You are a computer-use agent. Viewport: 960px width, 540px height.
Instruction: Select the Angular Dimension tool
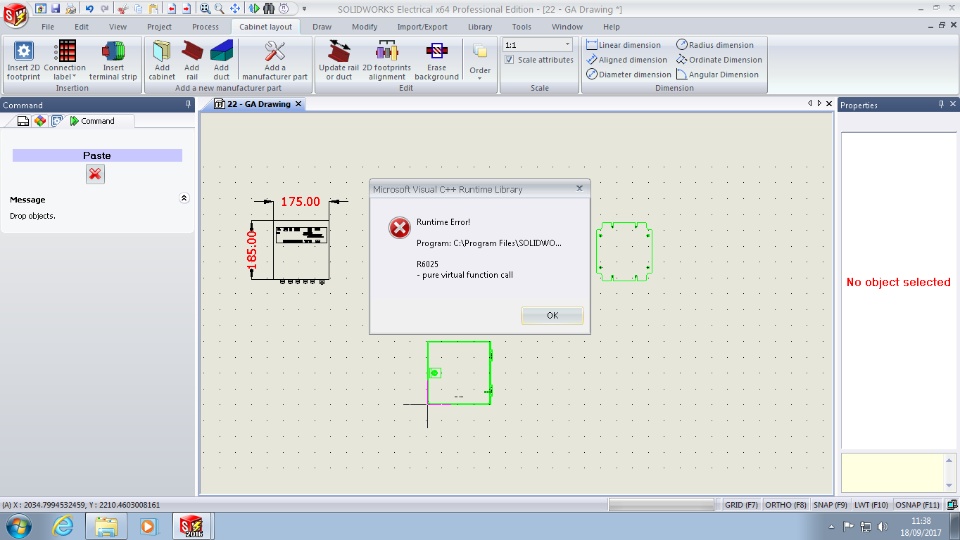(x=718, y=74)
